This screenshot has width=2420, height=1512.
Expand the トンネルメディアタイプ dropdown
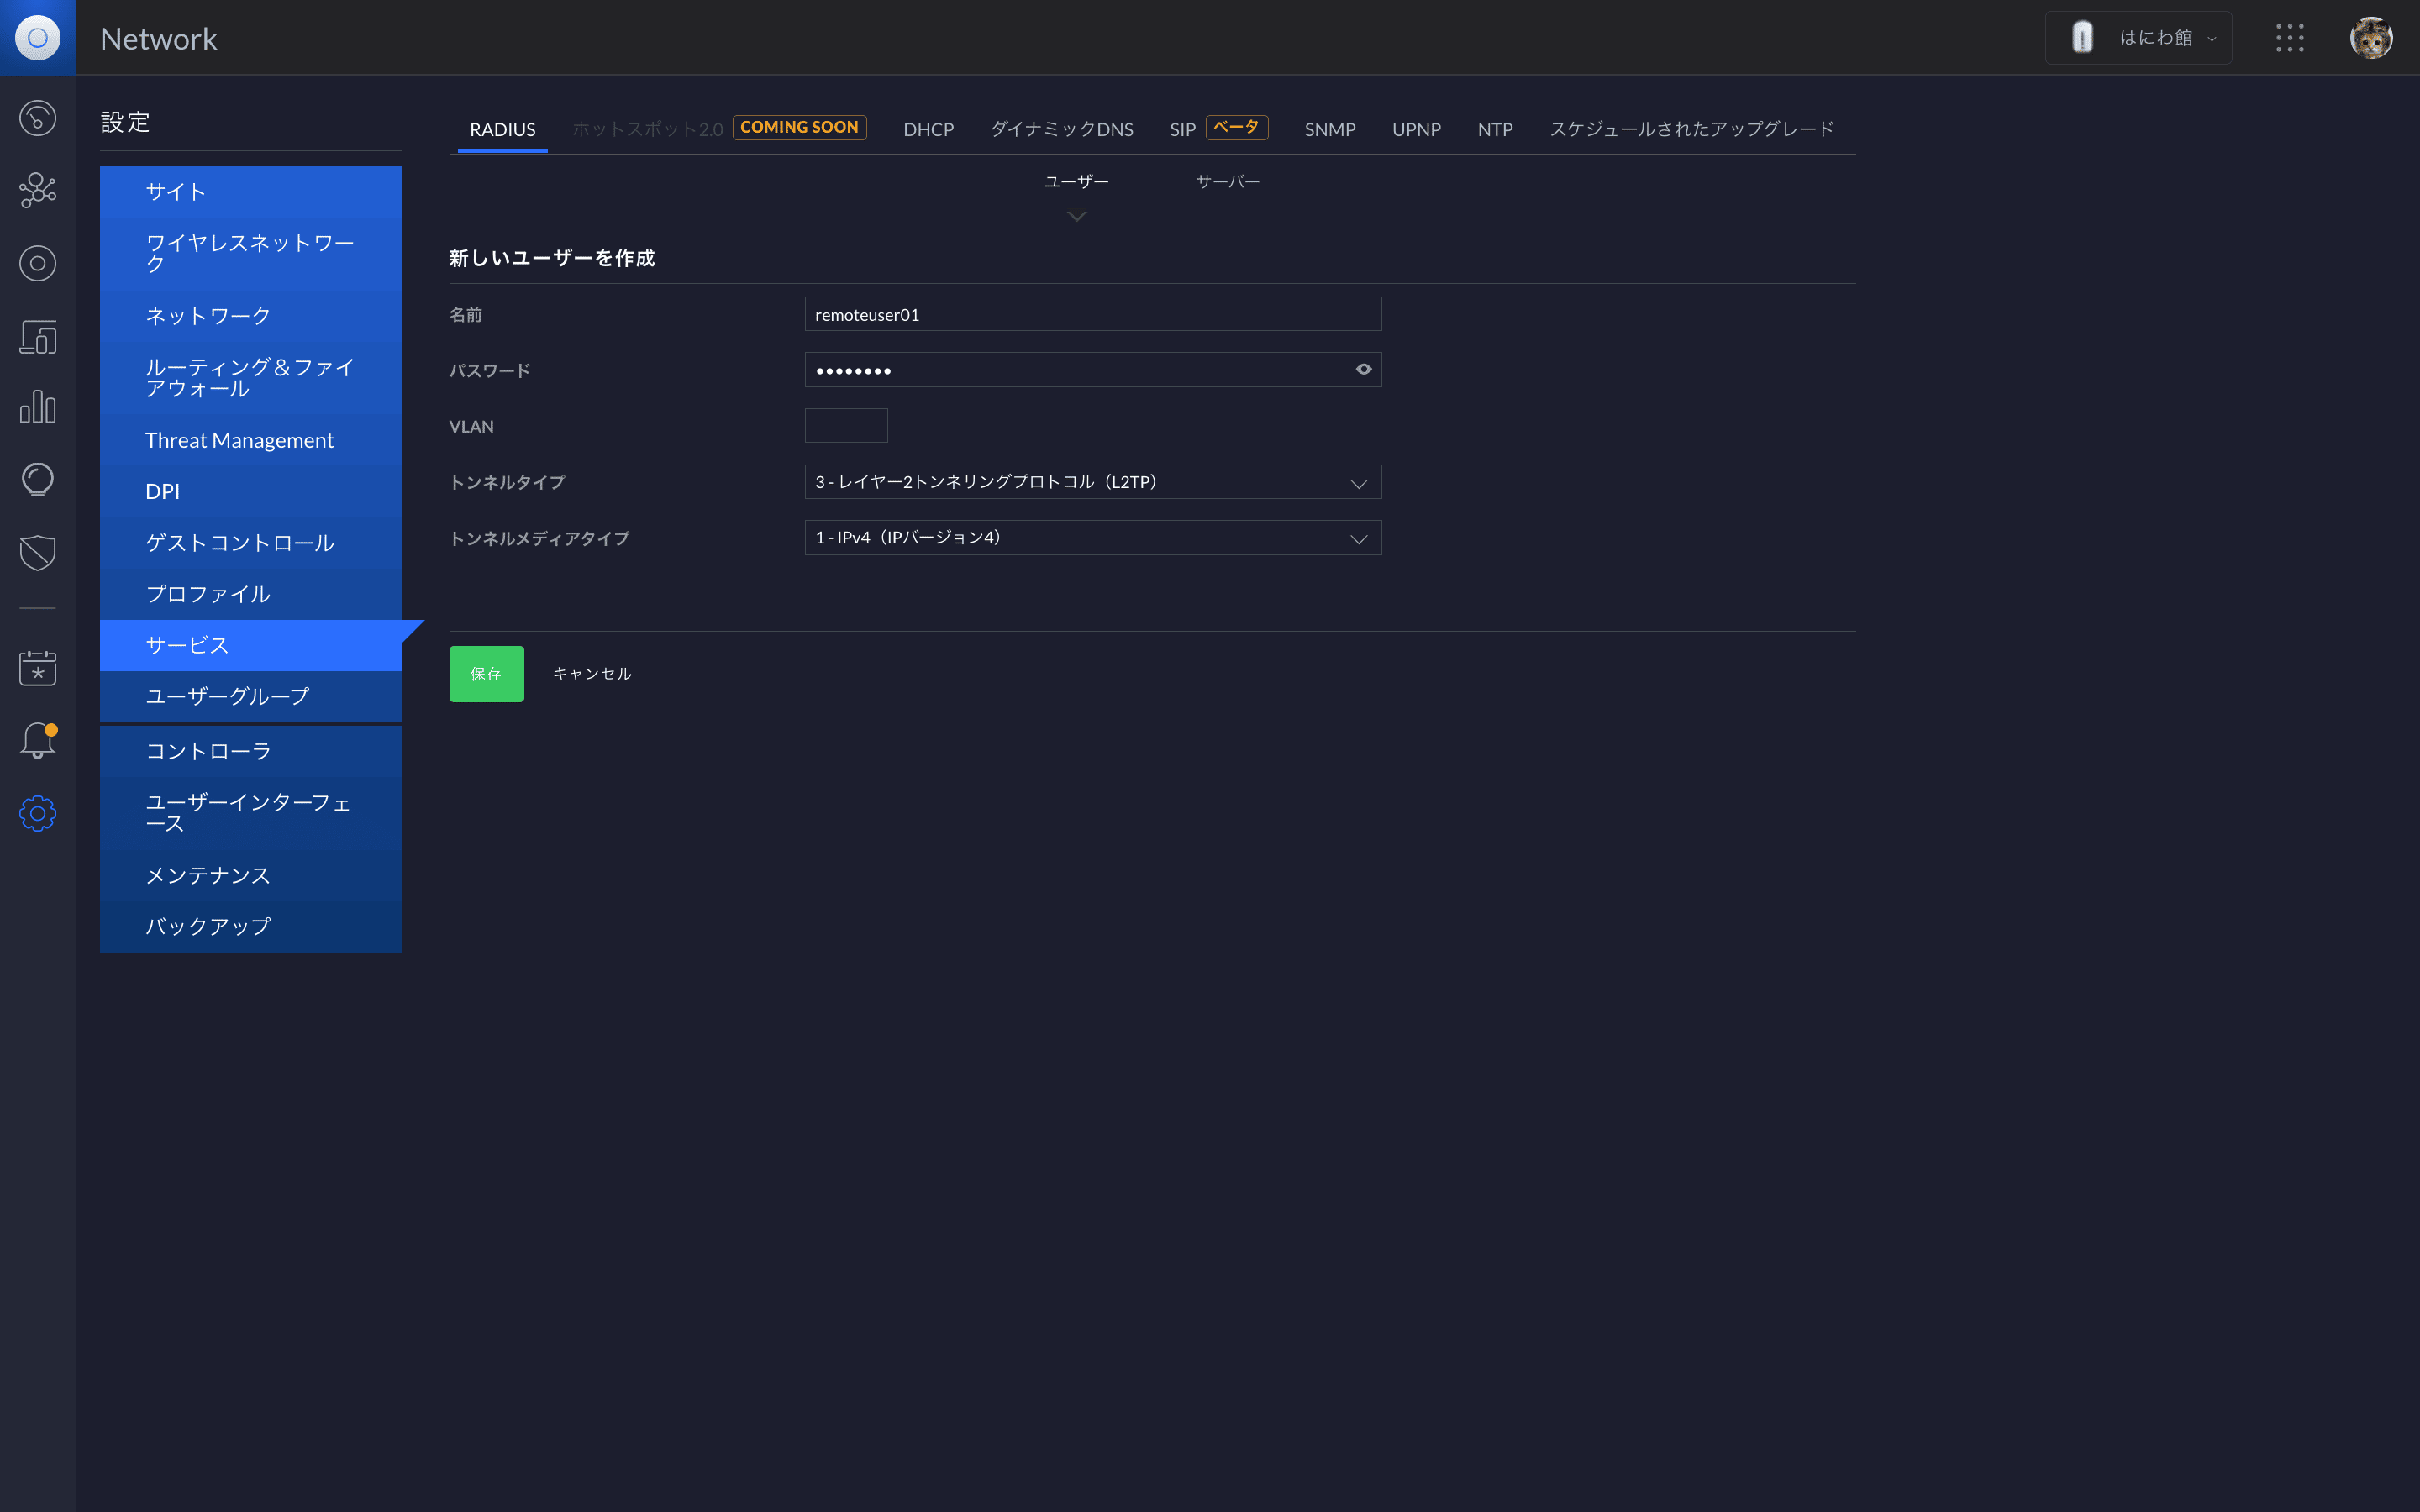point(1093,538)
